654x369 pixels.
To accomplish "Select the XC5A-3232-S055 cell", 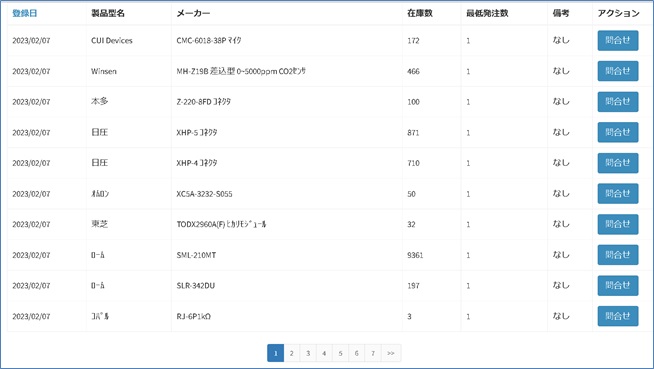I will click(x=204, y=194).
